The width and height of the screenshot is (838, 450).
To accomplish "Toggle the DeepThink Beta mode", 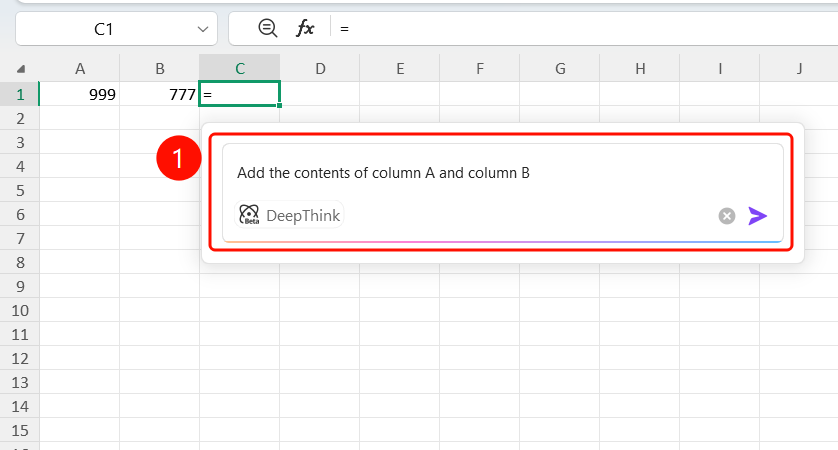I will (x=290, y=215).
